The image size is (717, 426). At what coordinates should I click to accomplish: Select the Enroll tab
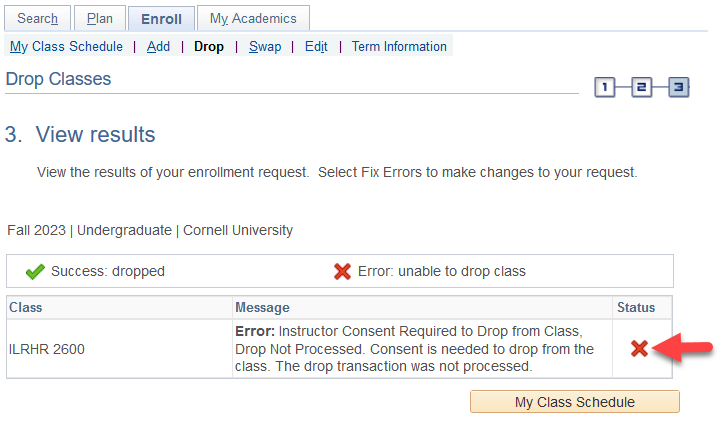(x=161, y=18)
